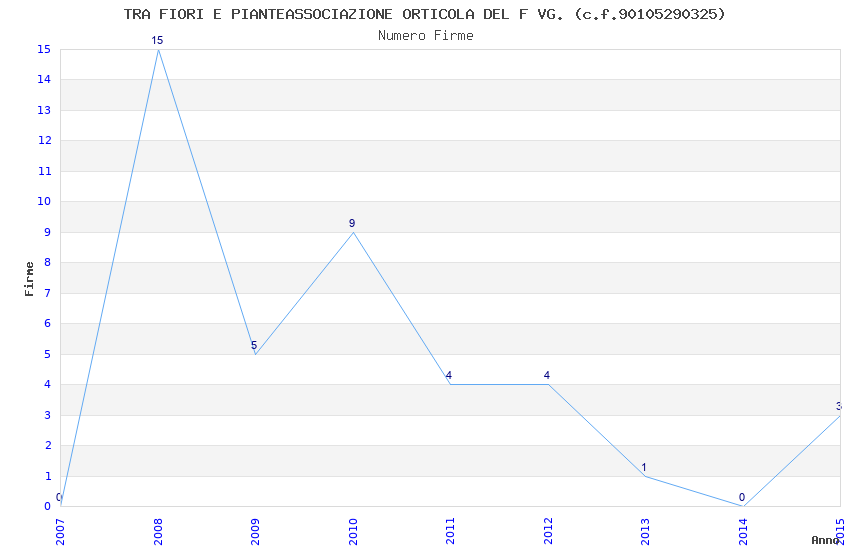Click the y-axis tick label 8

tap(48, 262)
